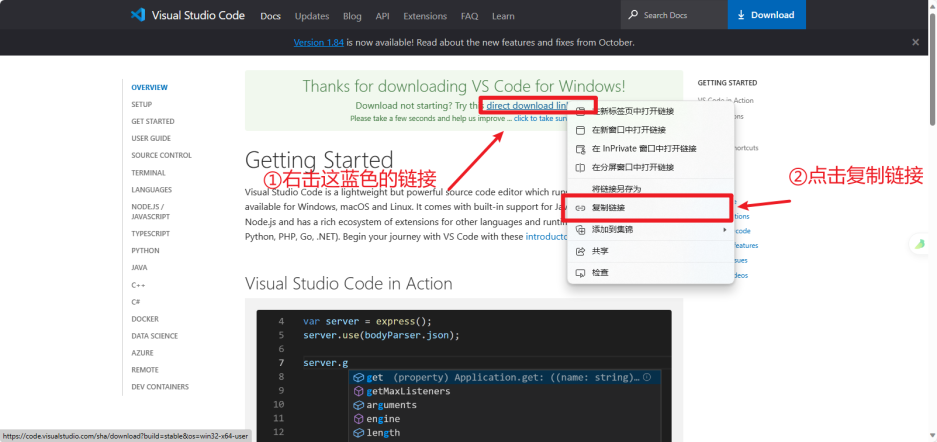Screen dimensions: 937x442
Task: Open SOURCE CONTROL in the left sidebar
Action: pos(161,155)
